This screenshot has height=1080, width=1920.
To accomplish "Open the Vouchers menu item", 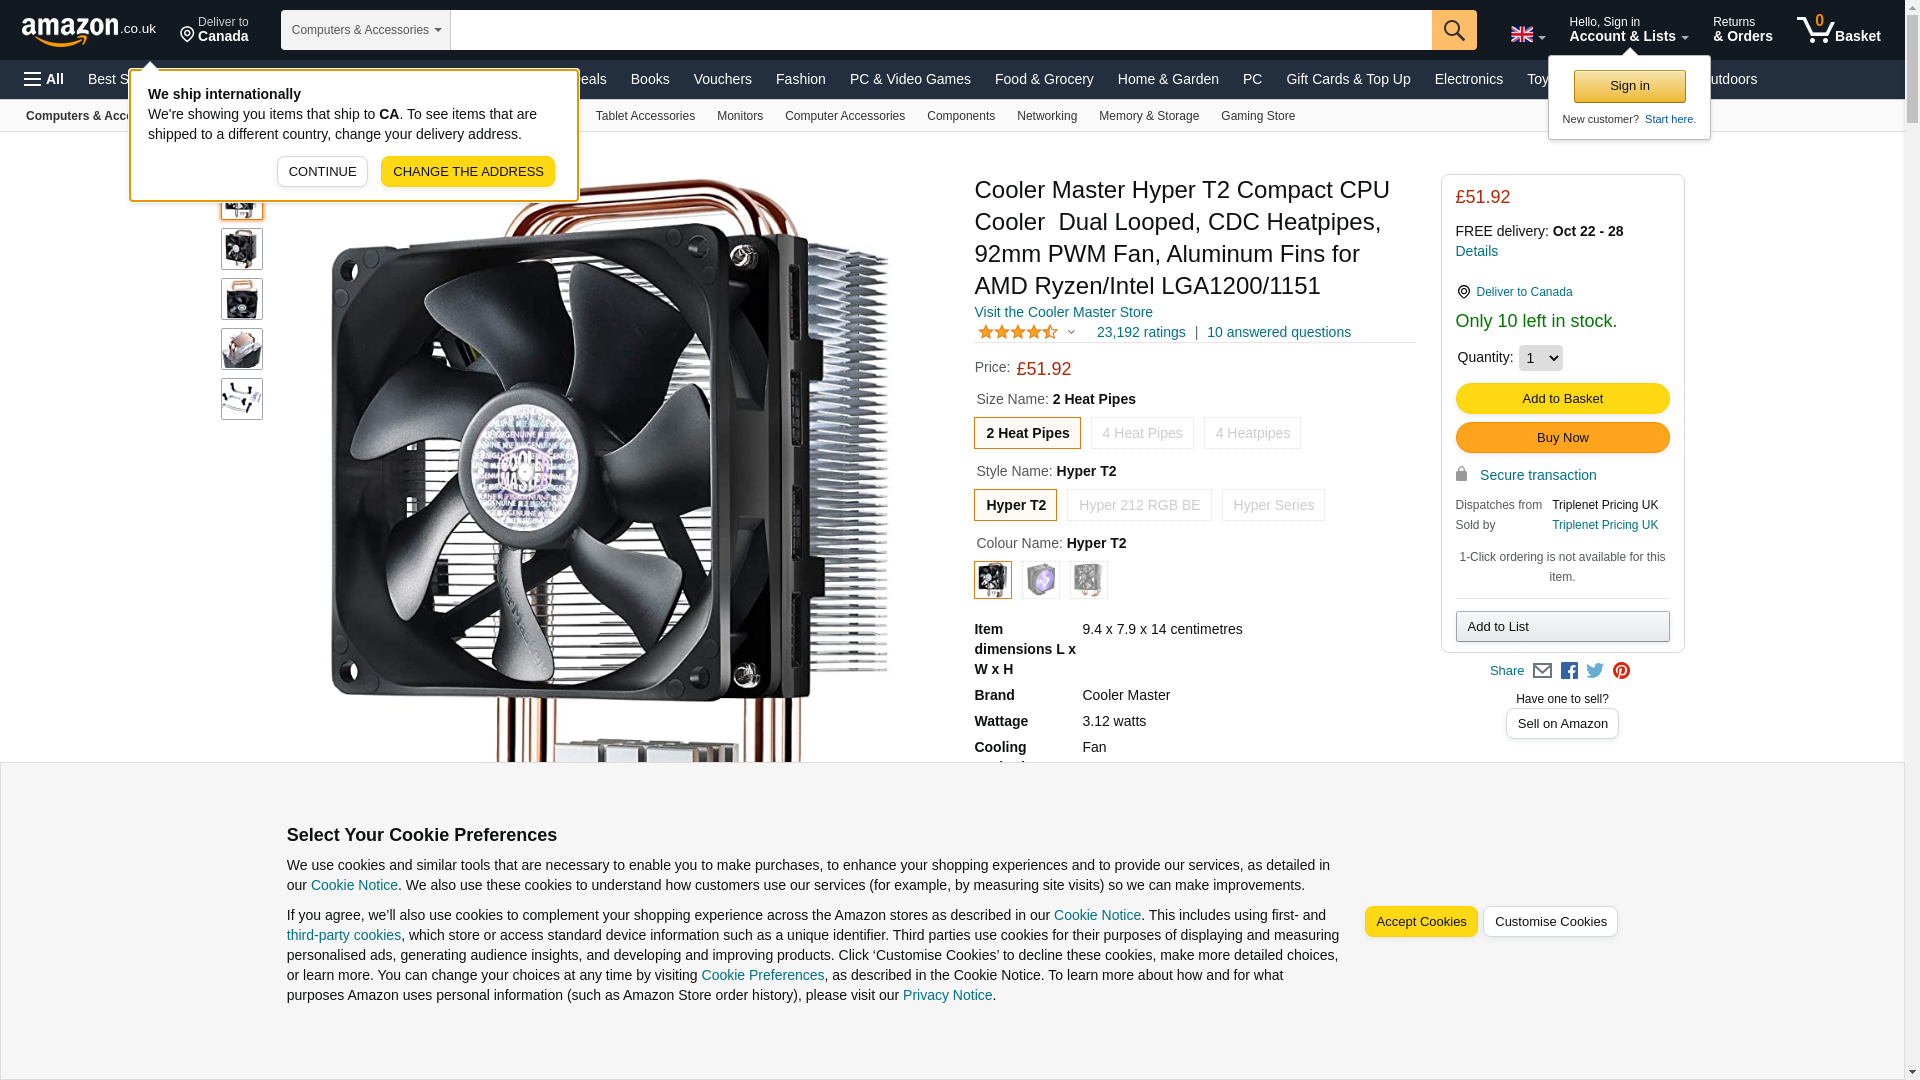I will point(722,79).
